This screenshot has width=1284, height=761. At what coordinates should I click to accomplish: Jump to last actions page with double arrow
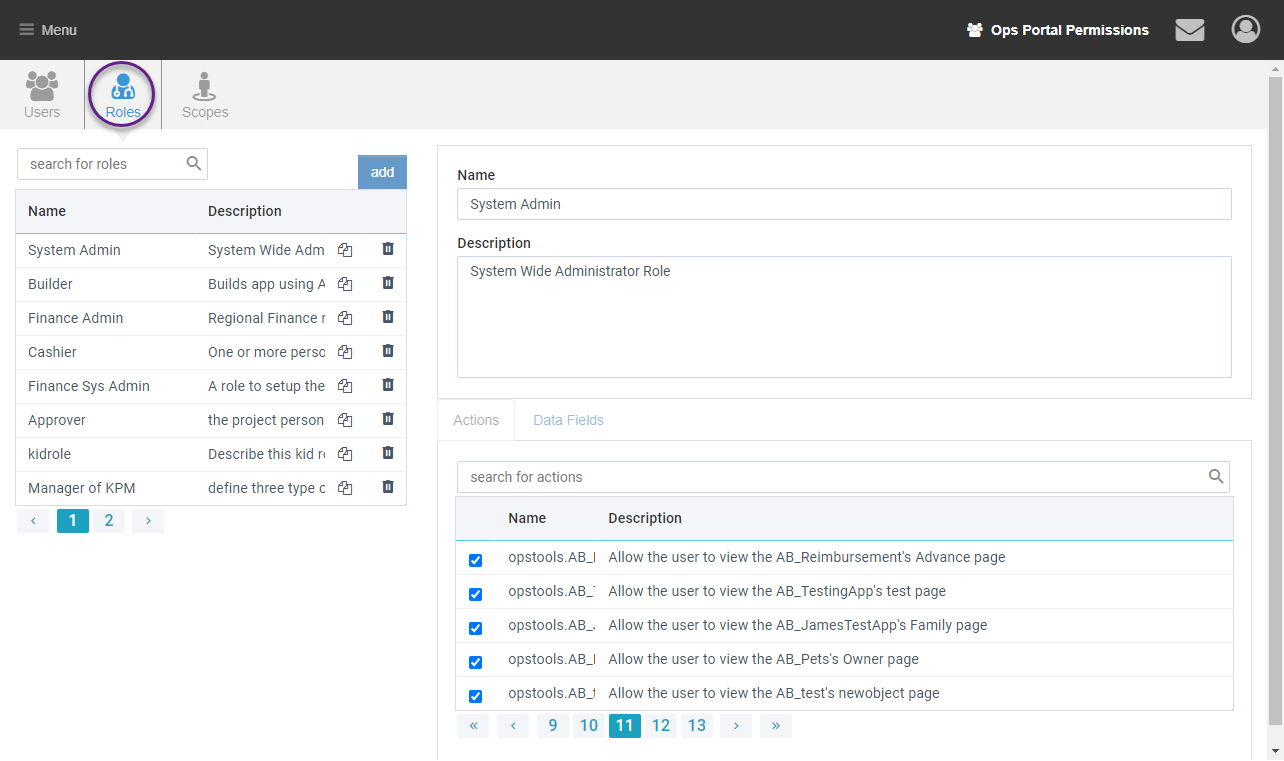coord(775,726)
